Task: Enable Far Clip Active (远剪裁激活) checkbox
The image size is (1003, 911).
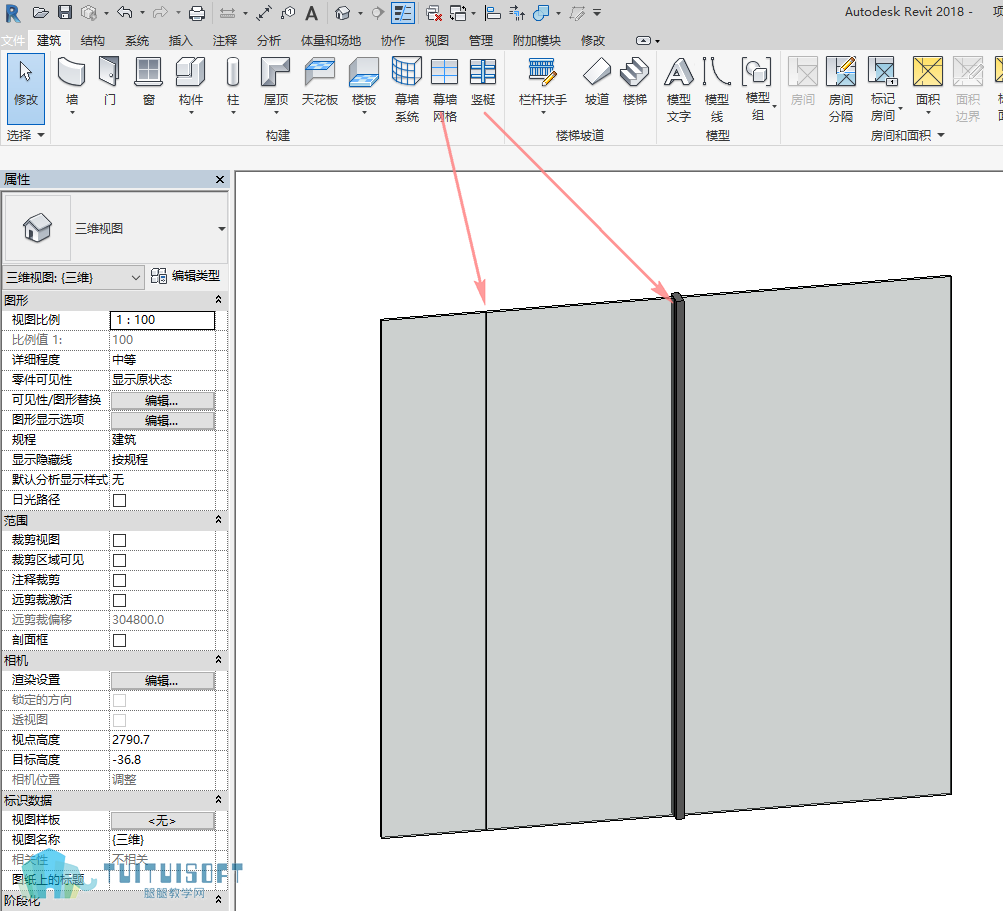Action: coord(120,600)
